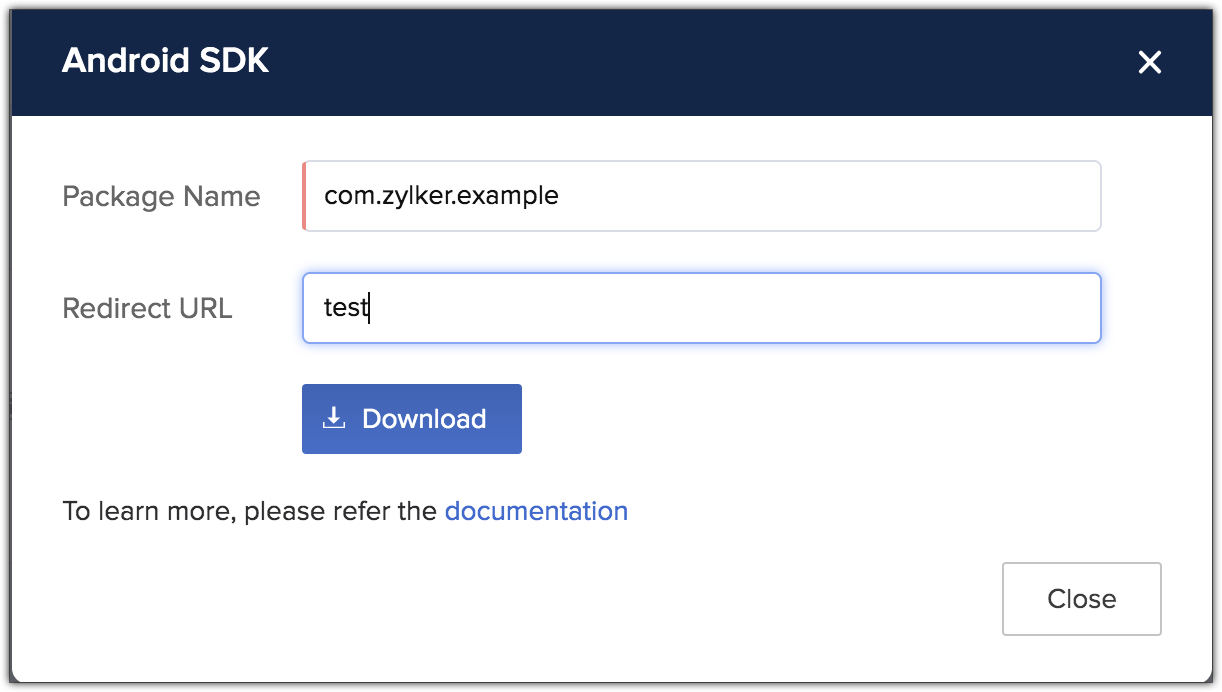Open the documentation link
Screen dimensions: 1222x692
536,511
